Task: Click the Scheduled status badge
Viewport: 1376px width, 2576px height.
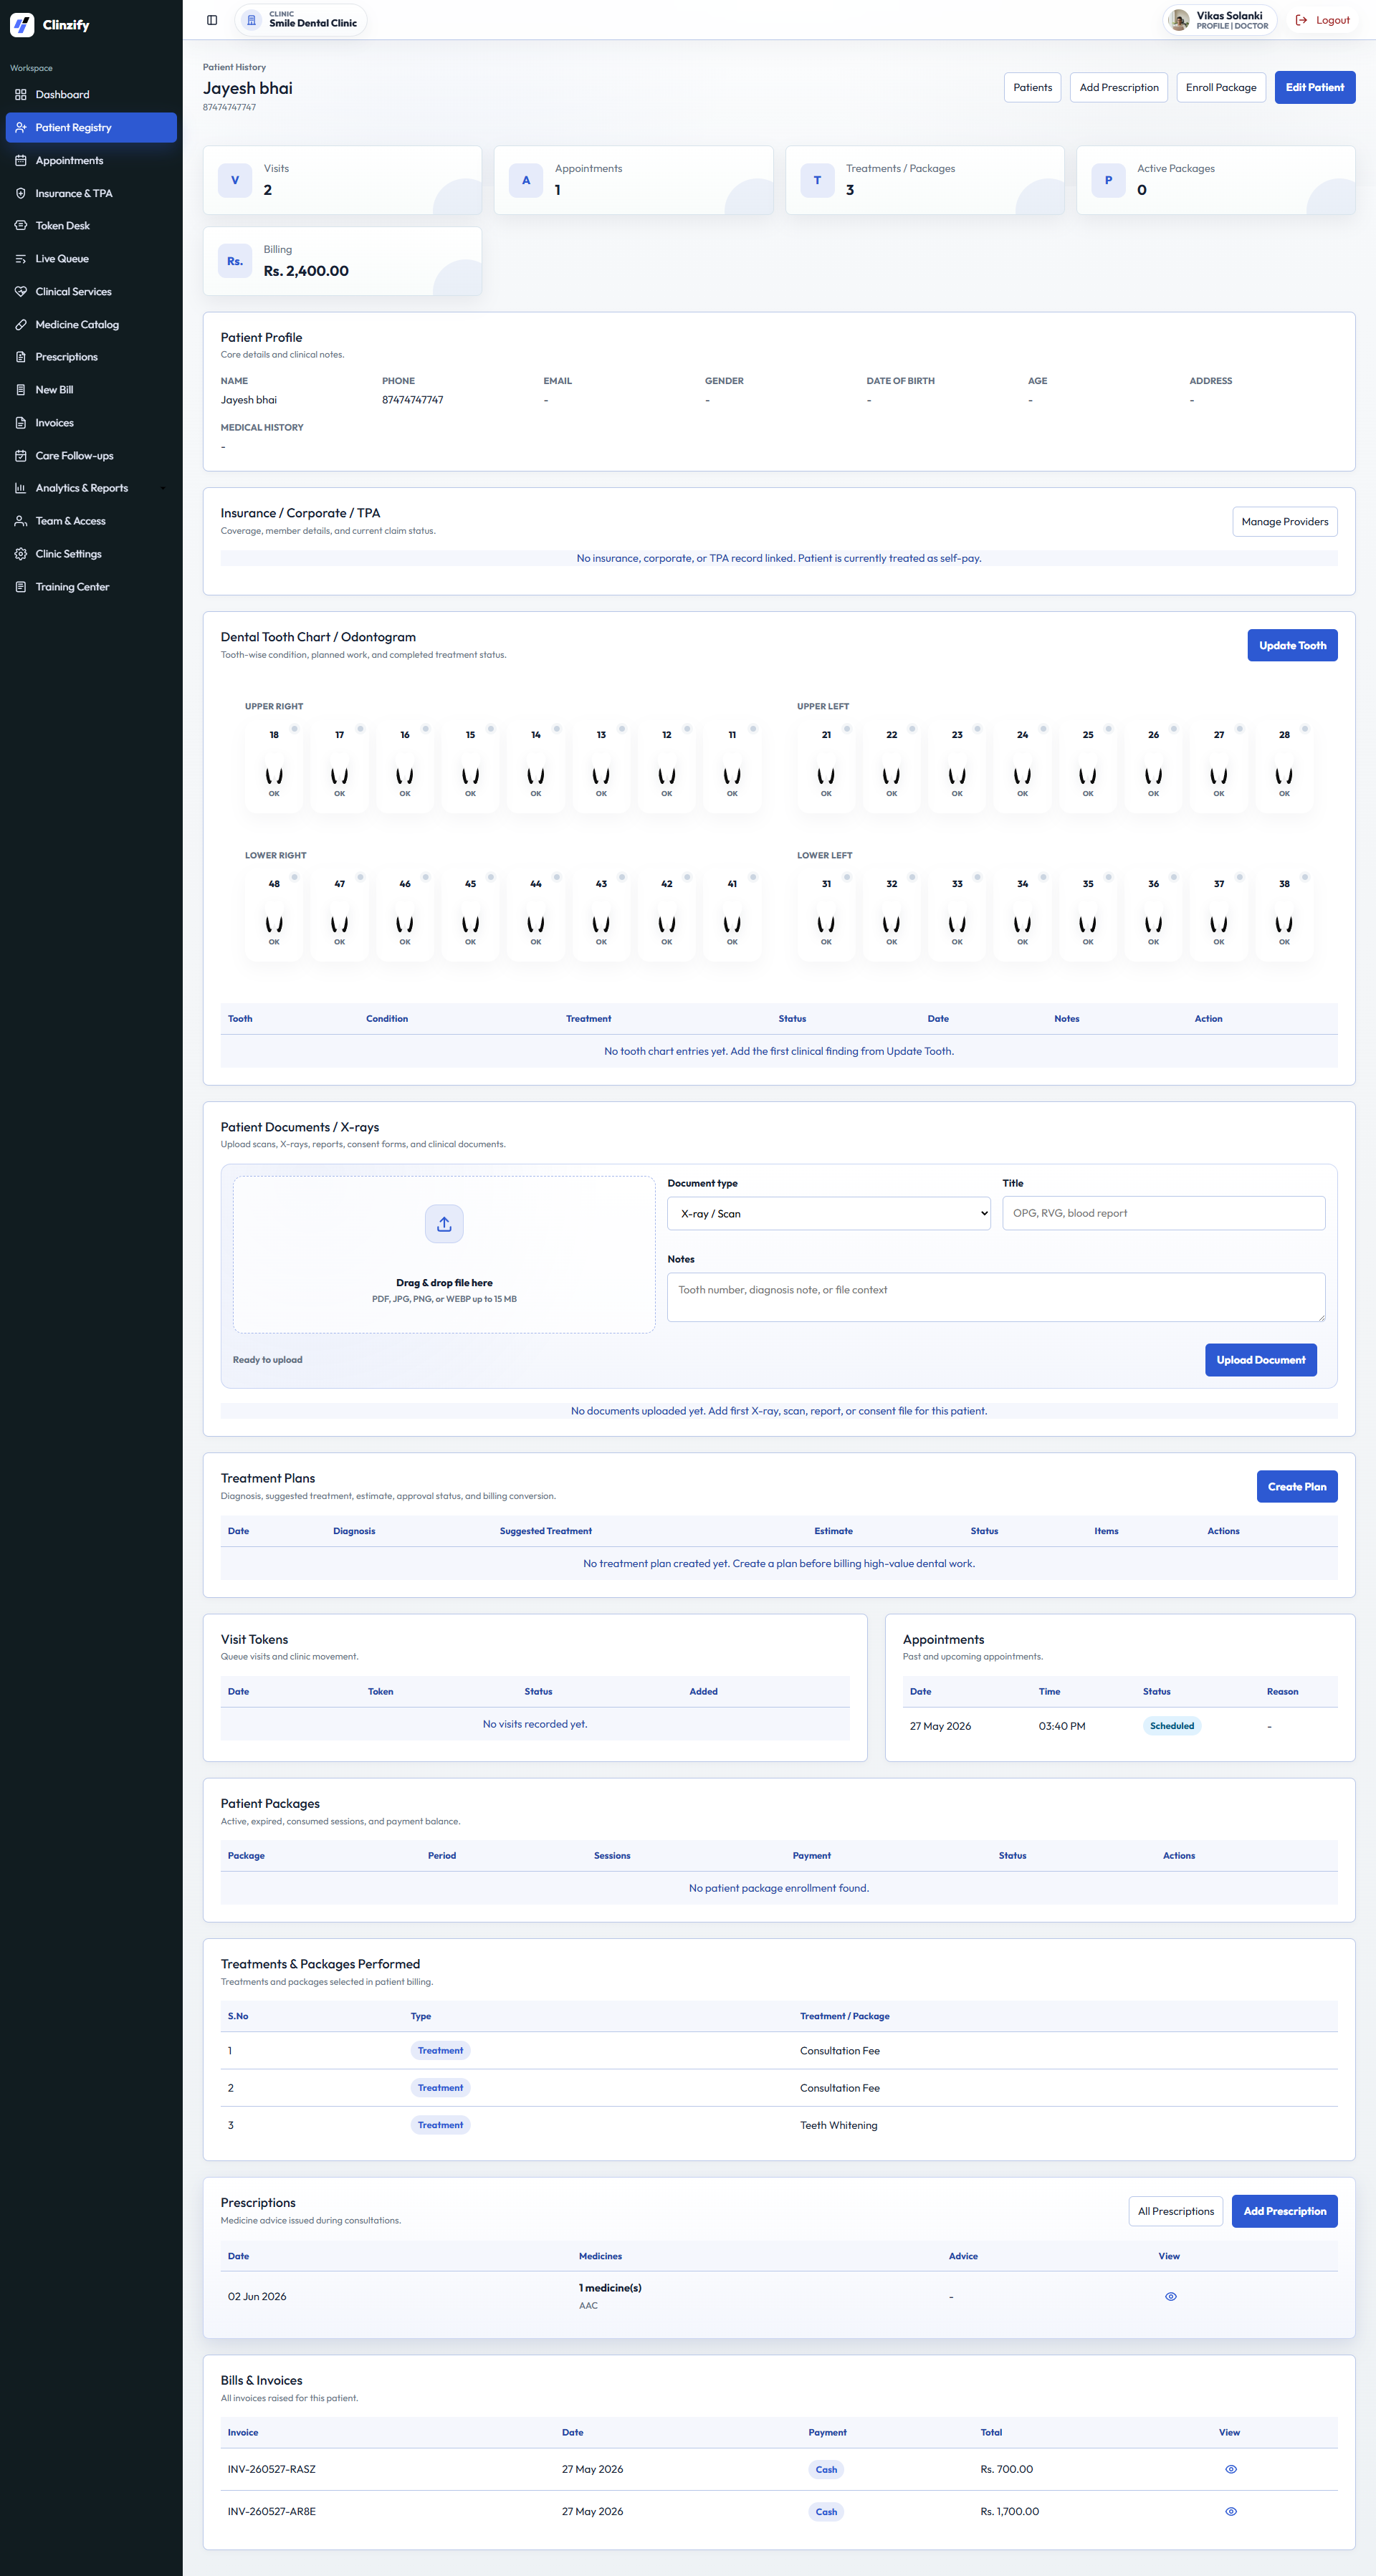Action: click(1172, 1726)
